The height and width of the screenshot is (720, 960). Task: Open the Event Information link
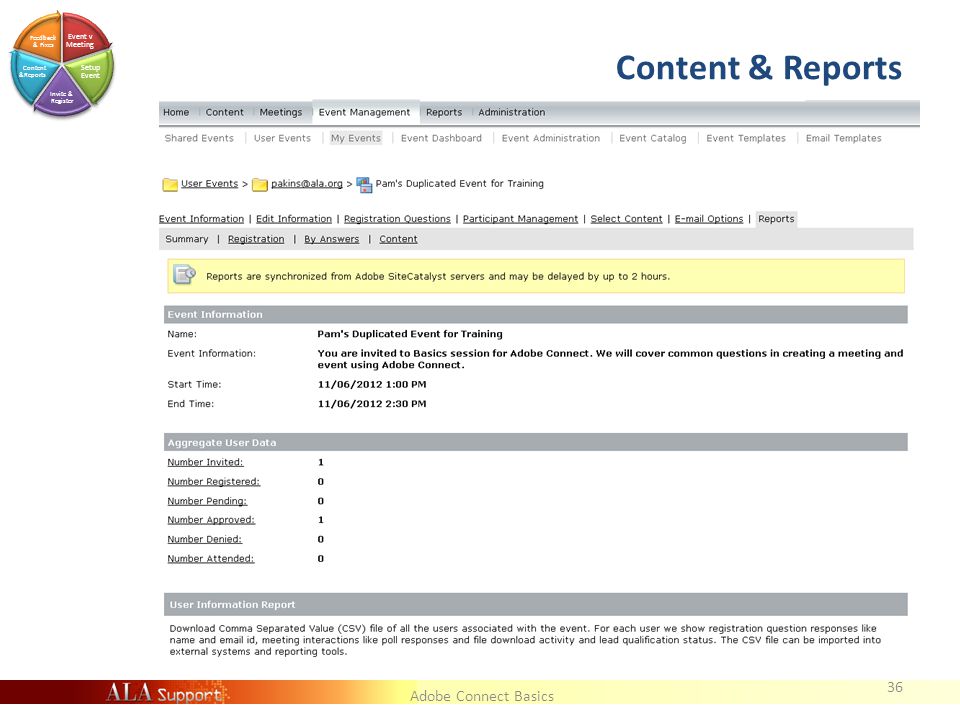tap(201, 219)
